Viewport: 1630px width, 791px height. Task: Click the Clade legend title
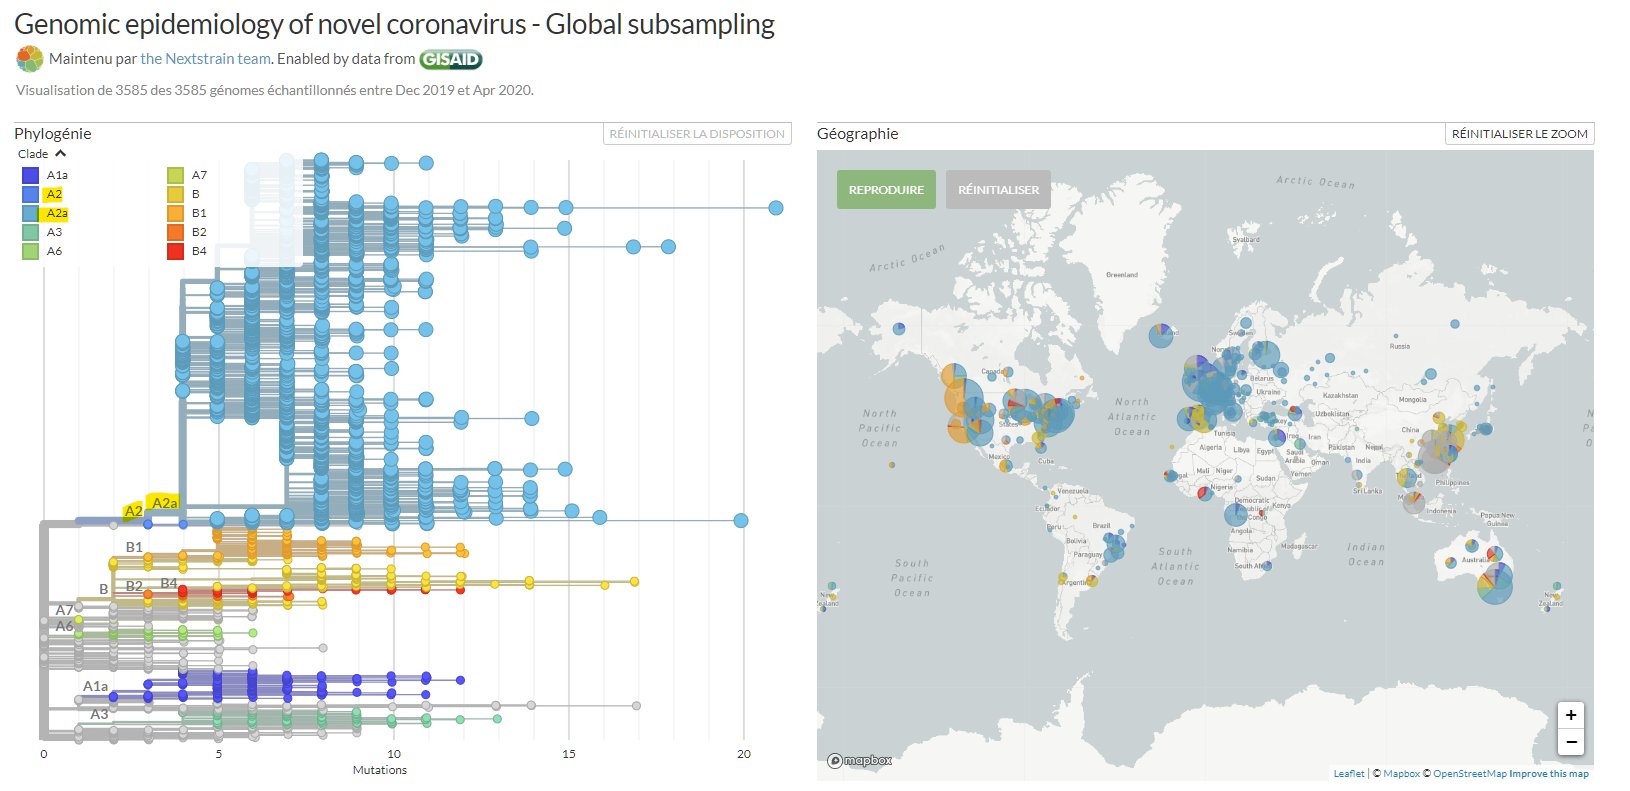point(33,154)
